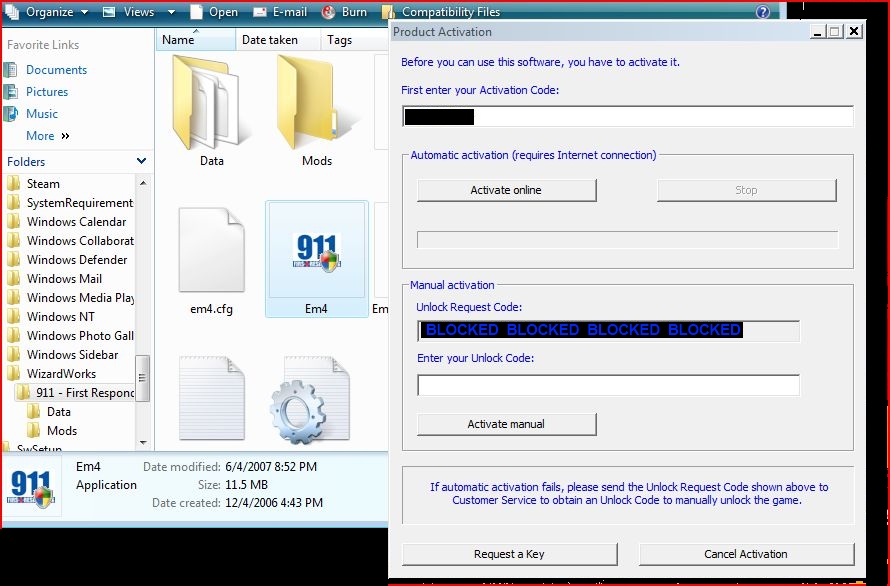Close the Product Activation dialog
890x586 pixels.
click(x=854, y=32)
